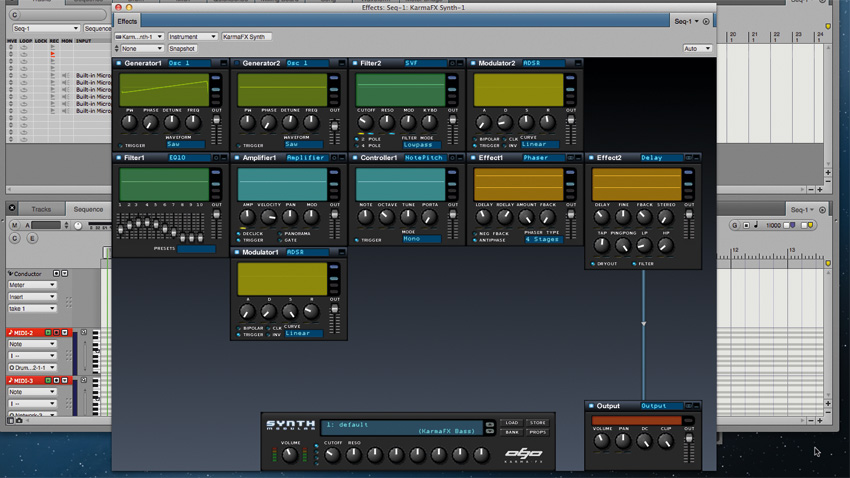
Task: Click the Amplifier1 VELOCITY knob
Action: coord(268,217)
